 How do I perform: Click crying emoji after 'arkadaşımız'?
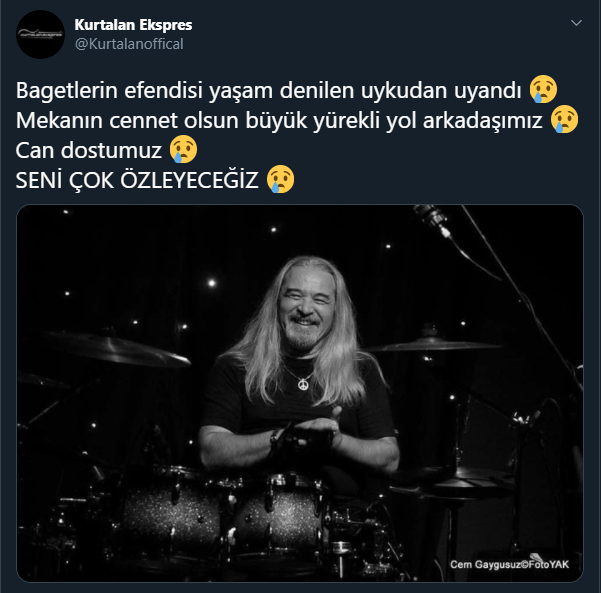pyautogui.click(x=564, y=119)
